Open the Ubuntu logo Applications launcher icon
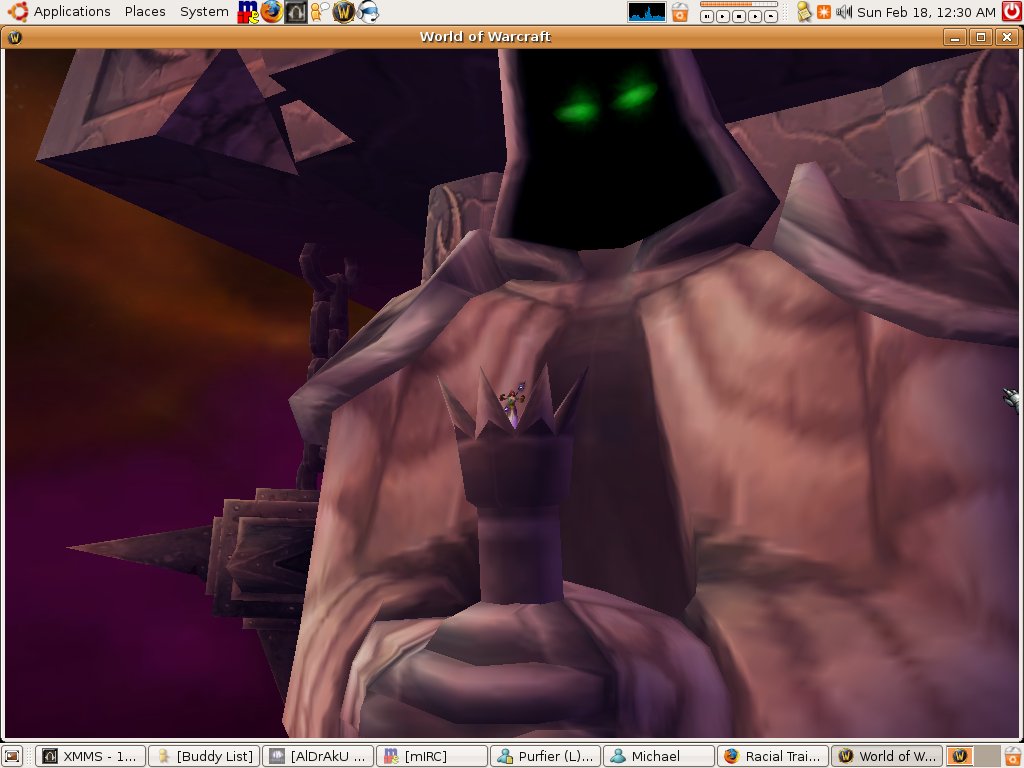Viewport: 1024px width, 768px height. coord(17,11)
